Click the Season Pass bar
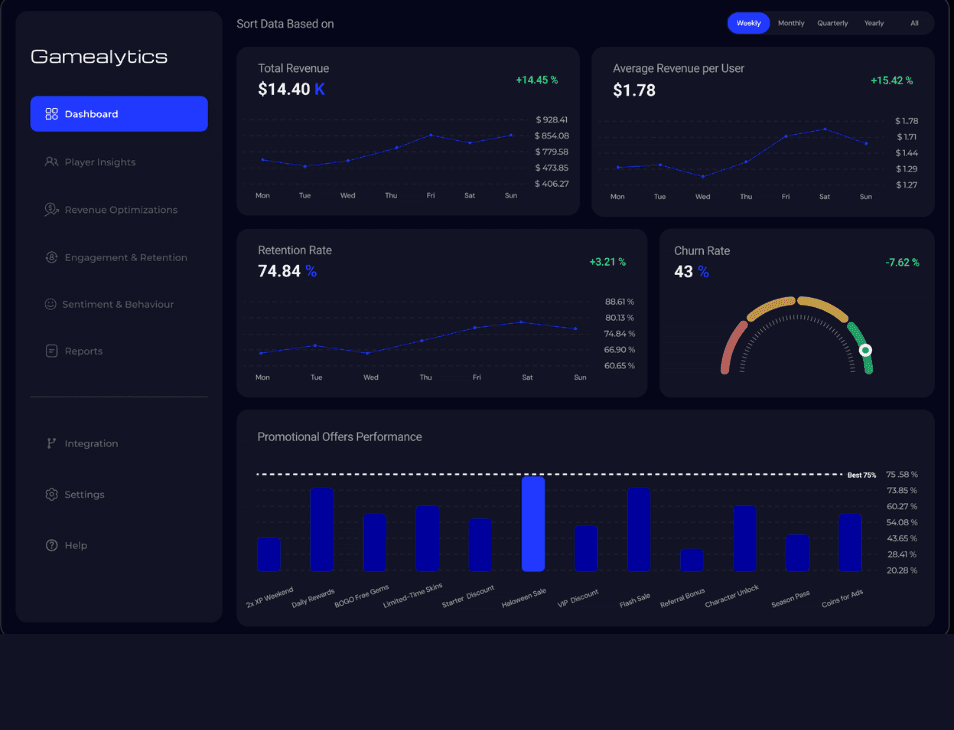This screenshot has width=954, height=730. 797,553
